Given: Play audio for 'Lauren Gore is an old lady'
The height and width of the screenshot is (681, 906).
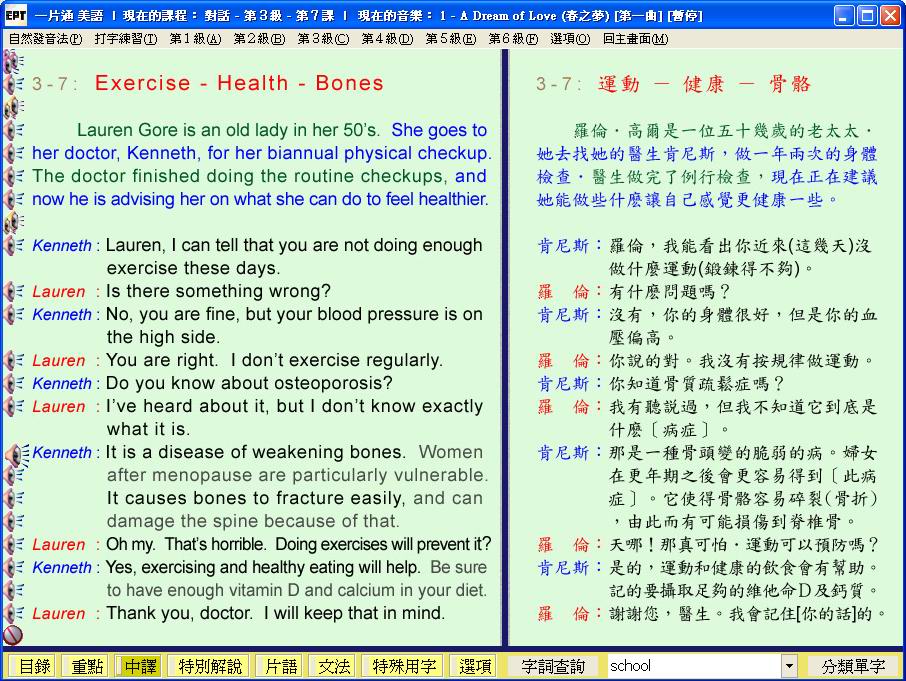Looking at the screenshot, I should coord(13,130).
